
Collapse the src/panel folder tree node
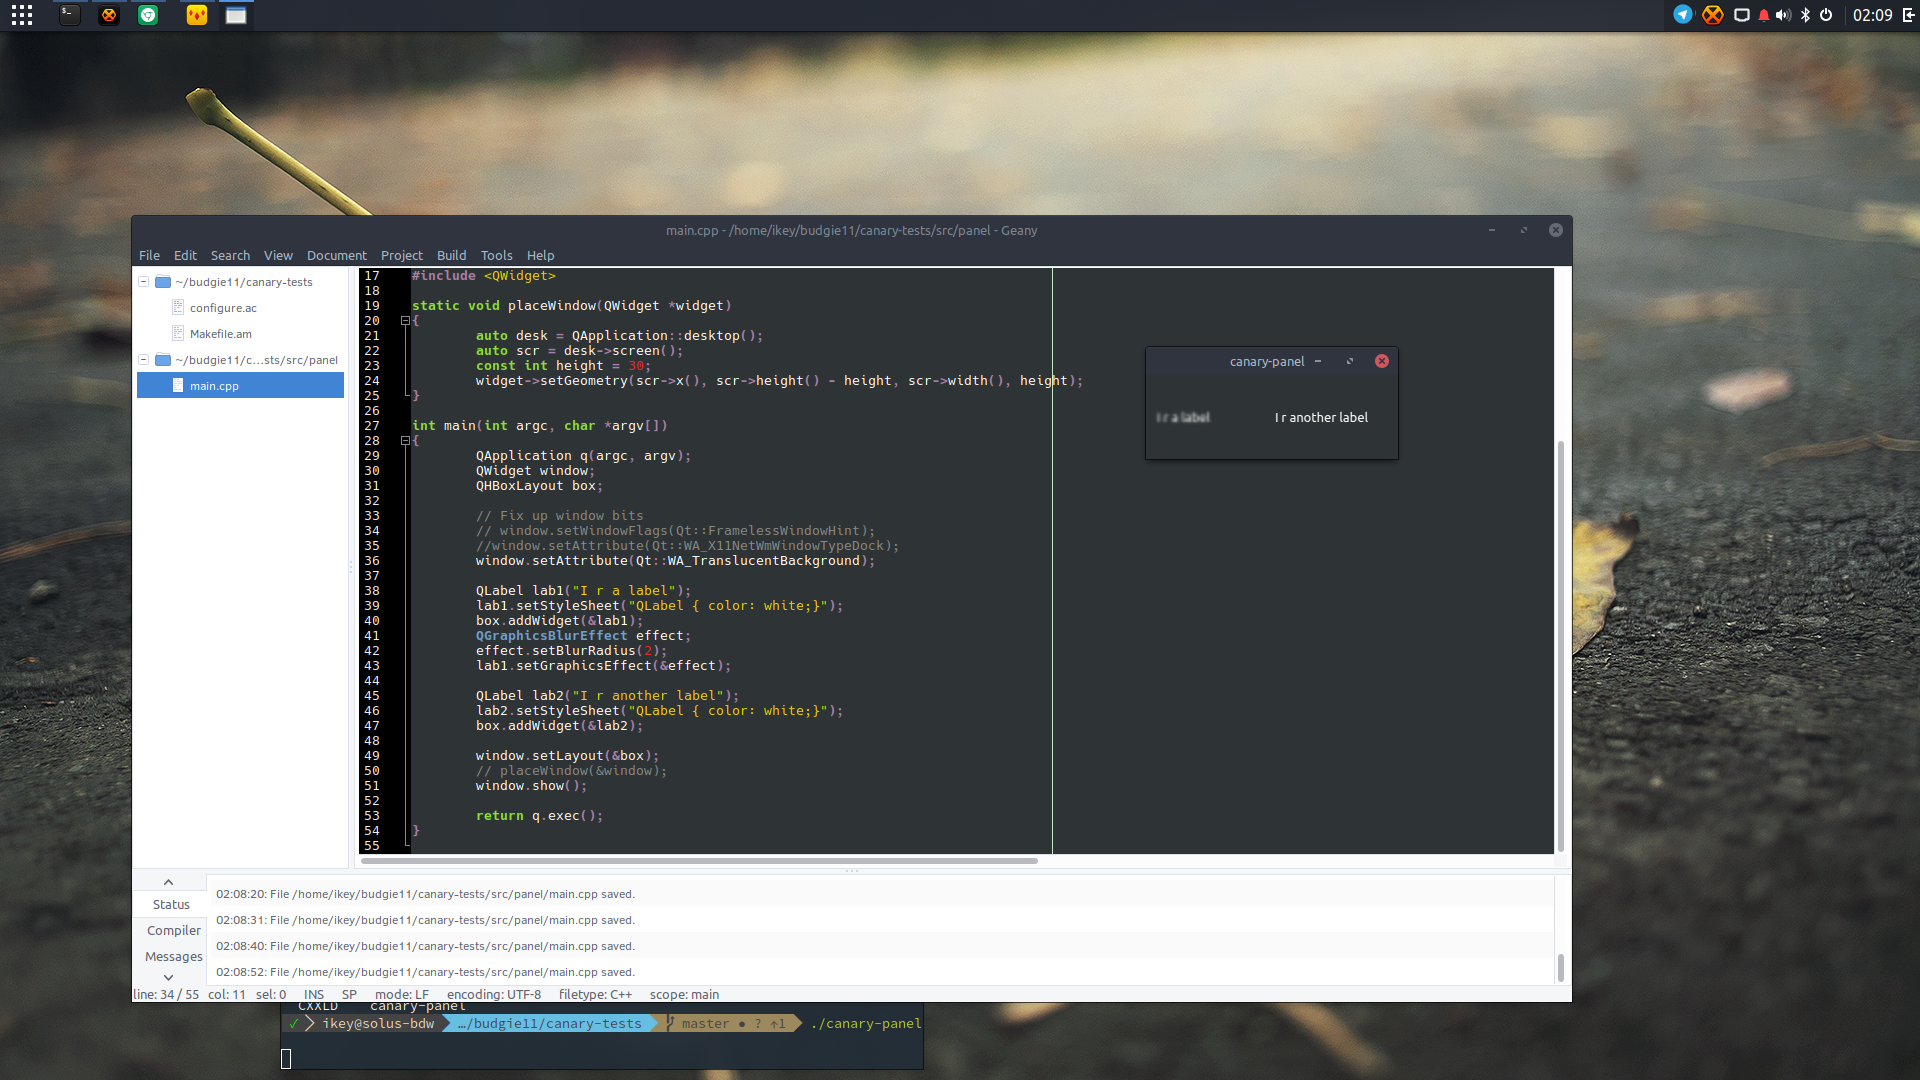pyautogui.click(x=144, y=360)
